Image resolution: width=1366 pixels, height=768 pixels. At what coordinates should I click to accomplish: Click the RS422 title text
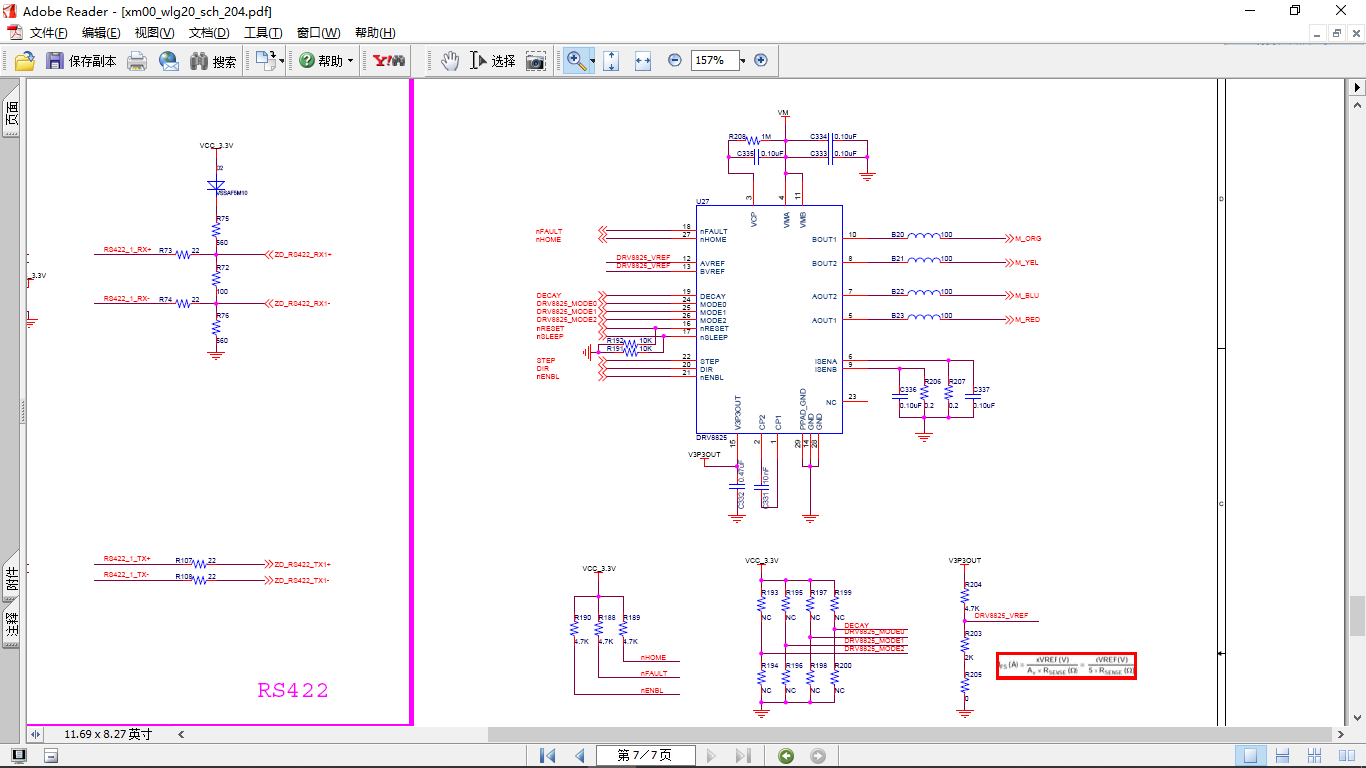(293, 690)
